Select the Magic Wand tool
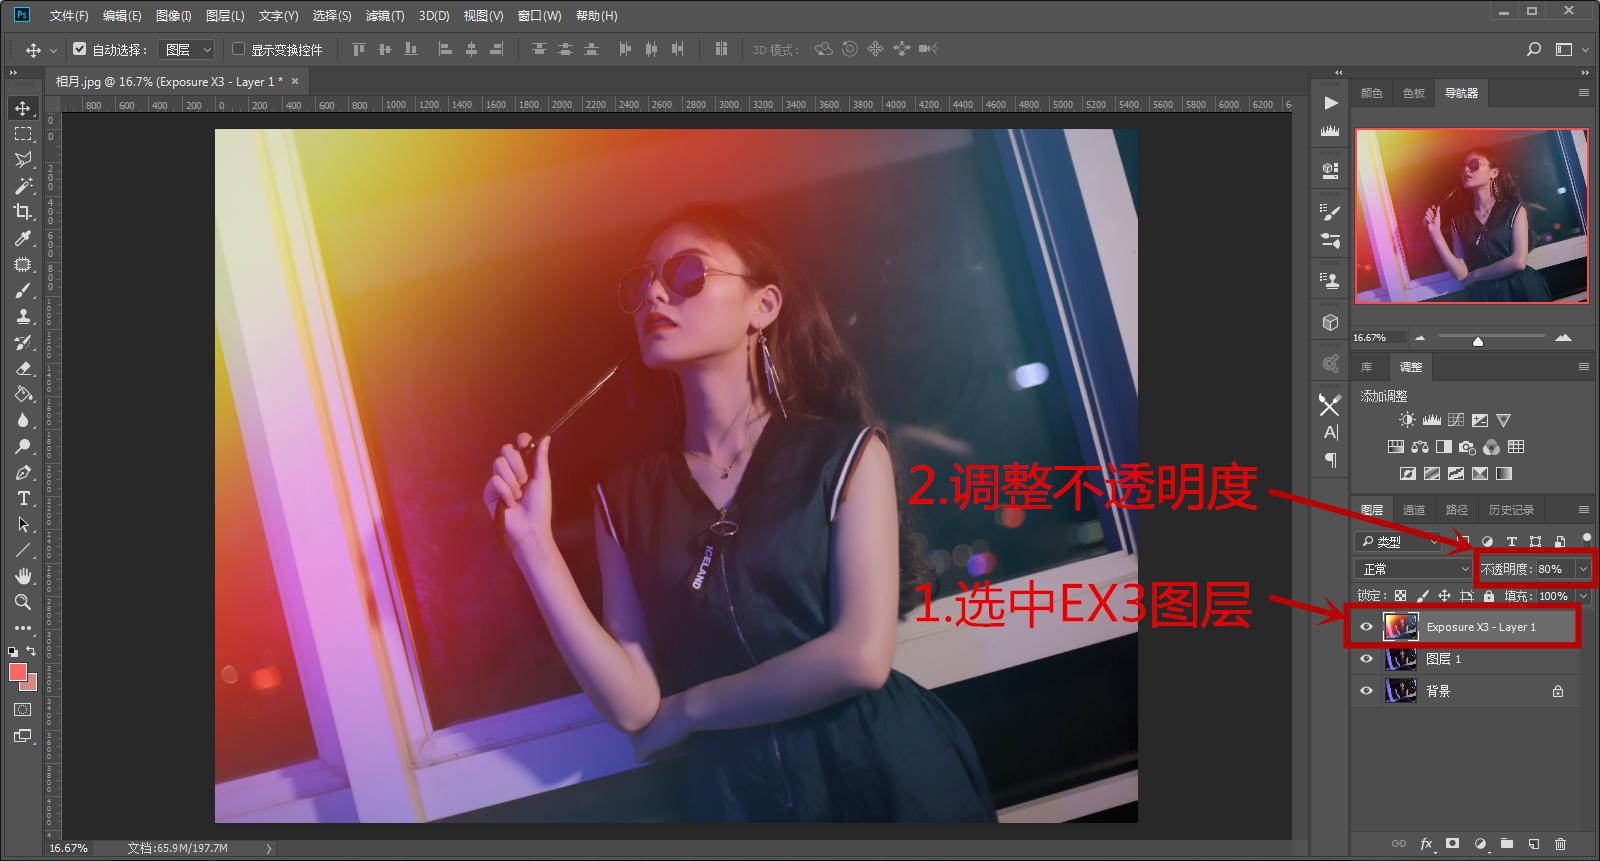 coord(23,186)
